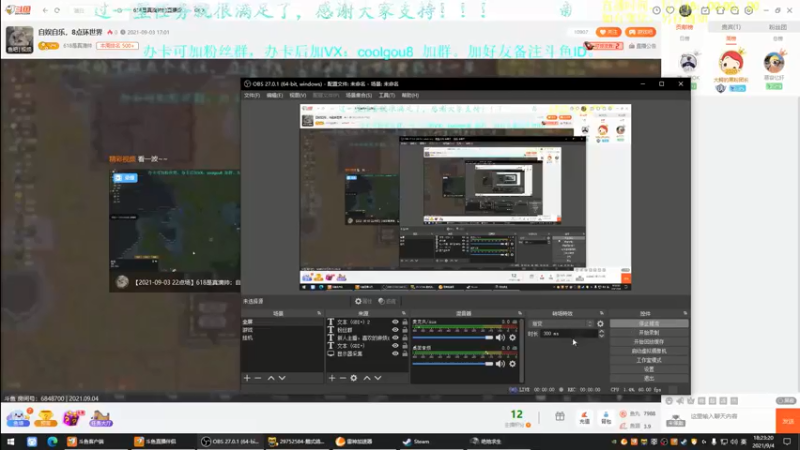This screenshot has width=800, height=450.
Task: Open the recharge icon in the bottom bar
Action: tap(585, 417)
